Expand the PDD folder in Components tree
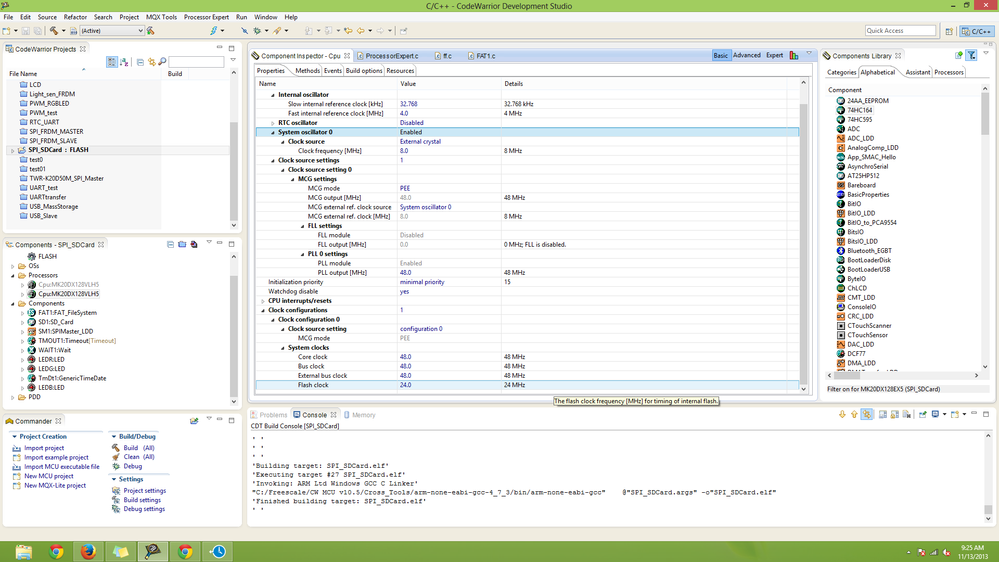 coord(13,397)
